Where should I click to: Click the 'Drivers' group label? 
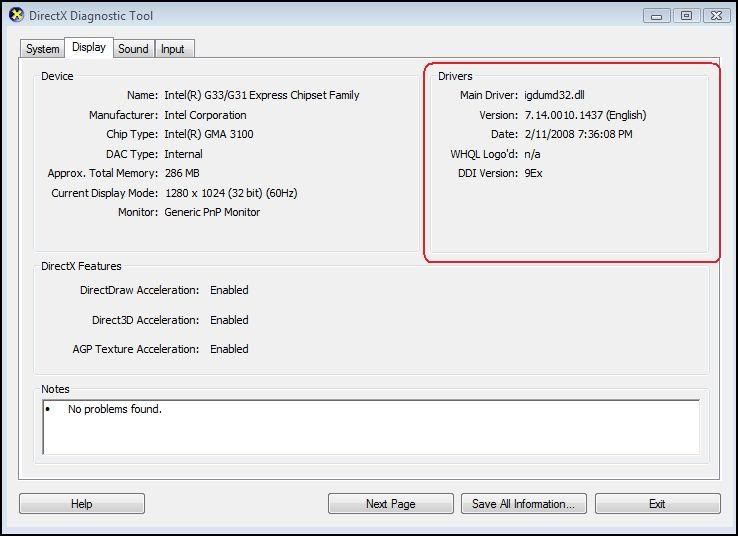(x=455, y=76)
